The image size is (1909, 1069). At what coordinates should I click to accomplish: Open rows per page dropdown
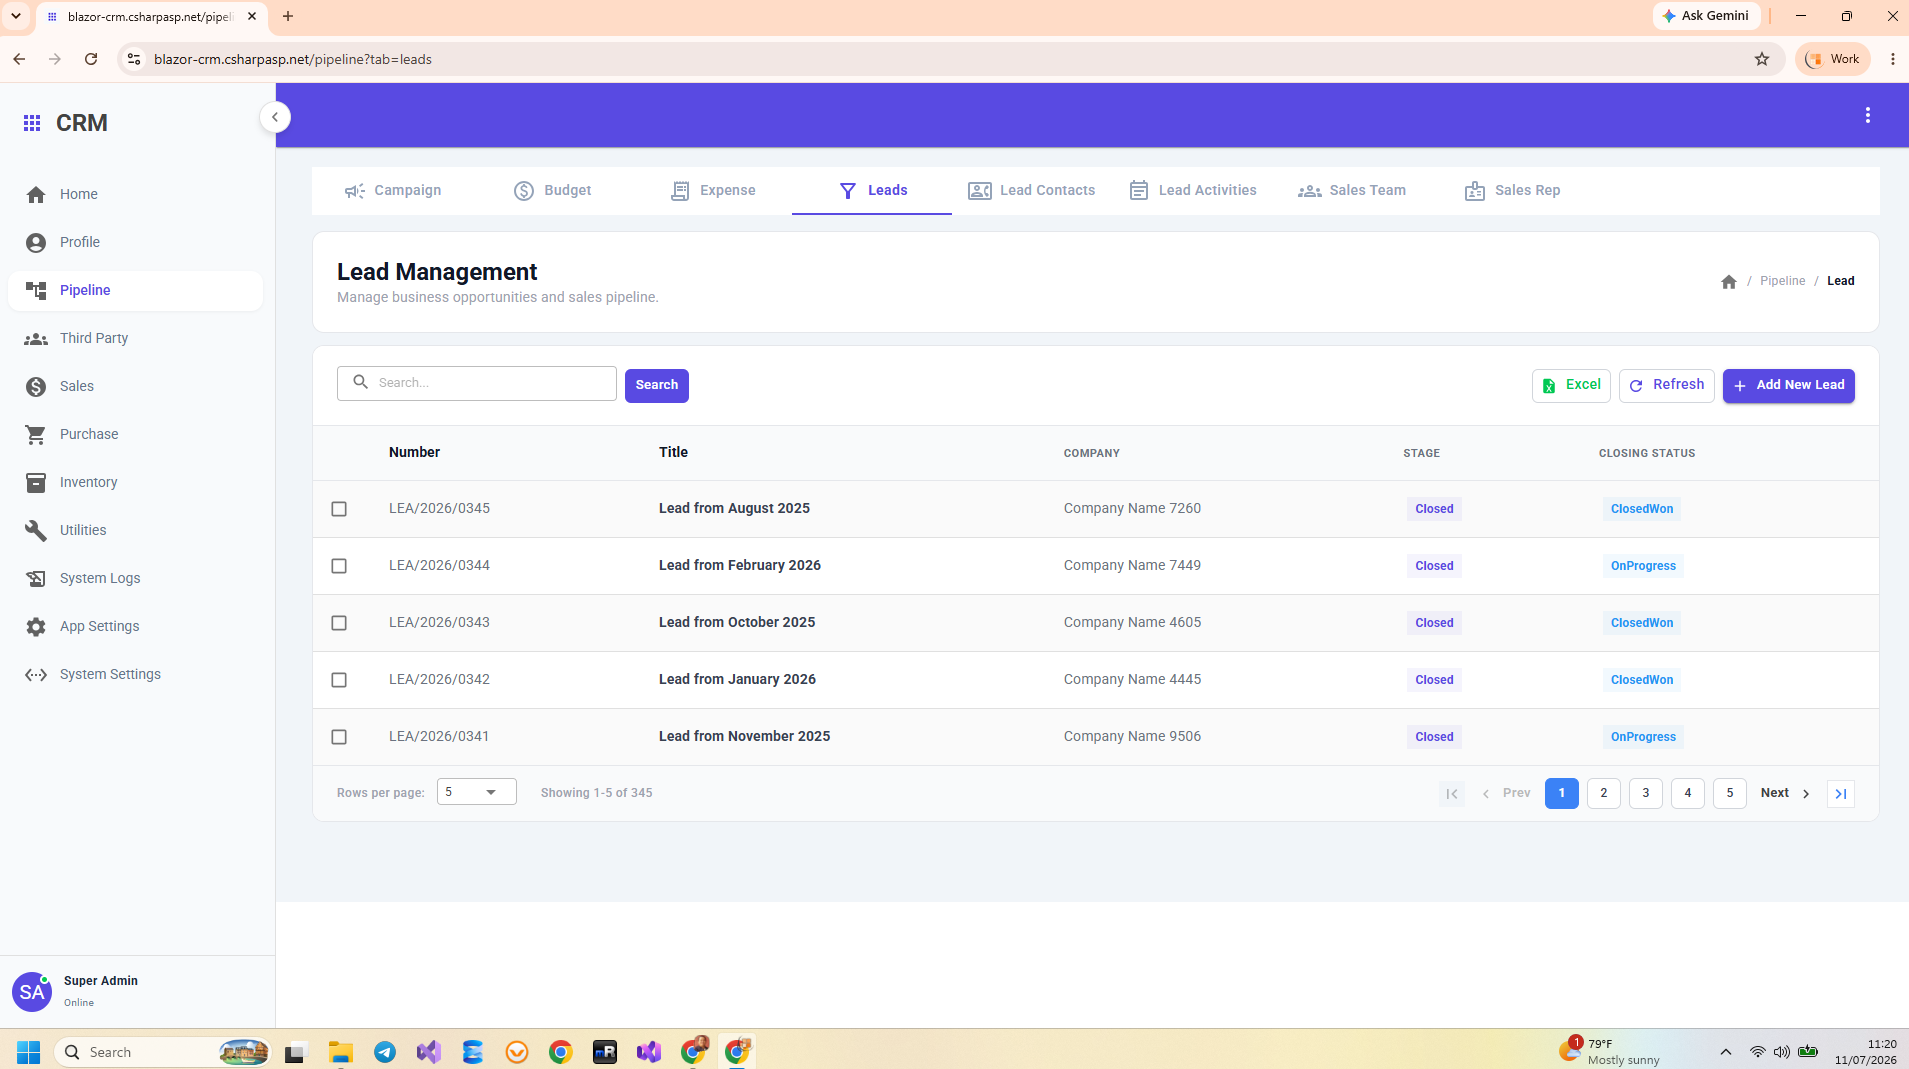pos(477,792)
